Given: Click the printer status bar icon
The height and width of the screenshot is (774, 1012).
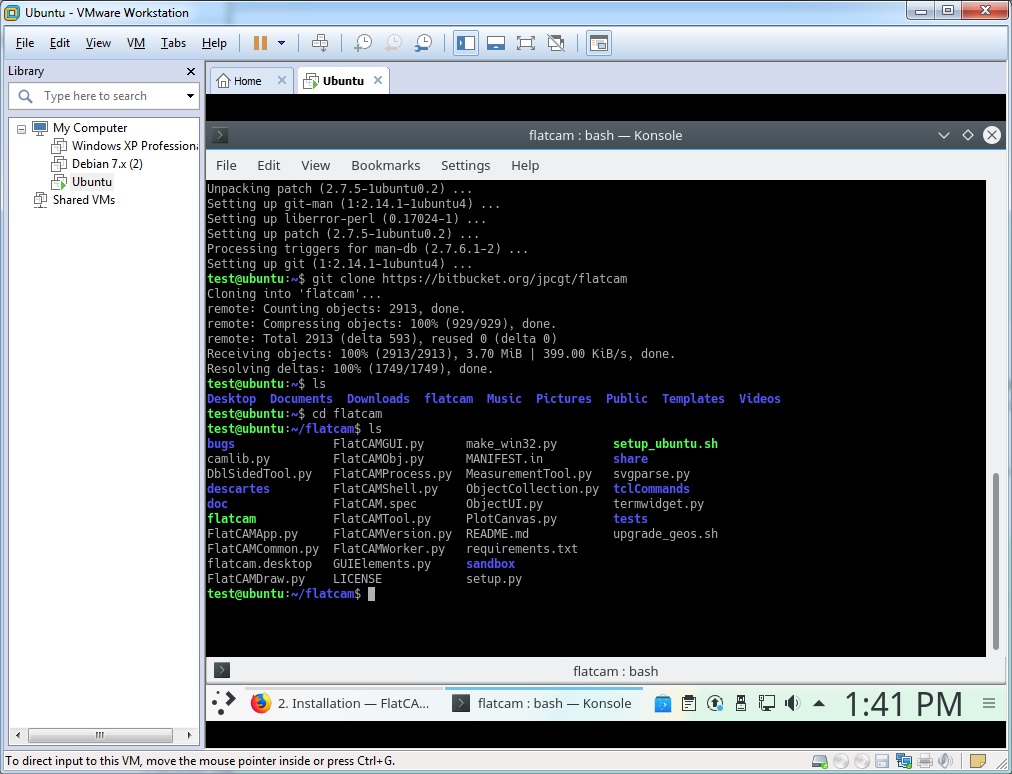Looking at the screenshot, I should pos(925,761).
